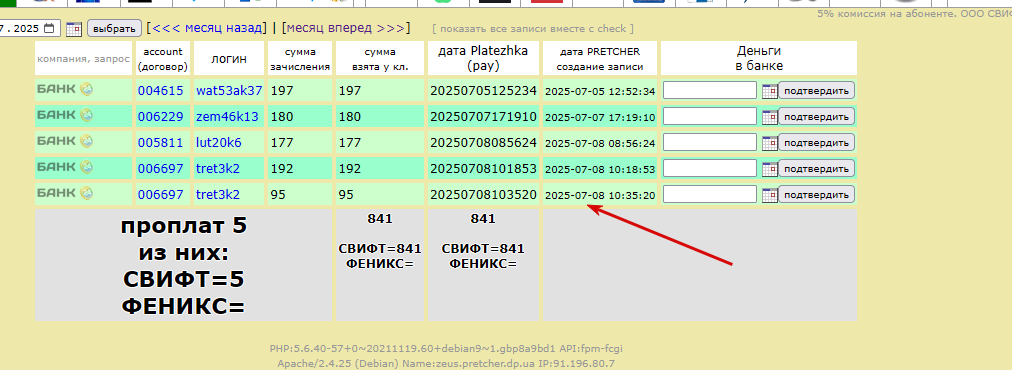Open login tret3k2 in the 95 row

click(218, 194)
